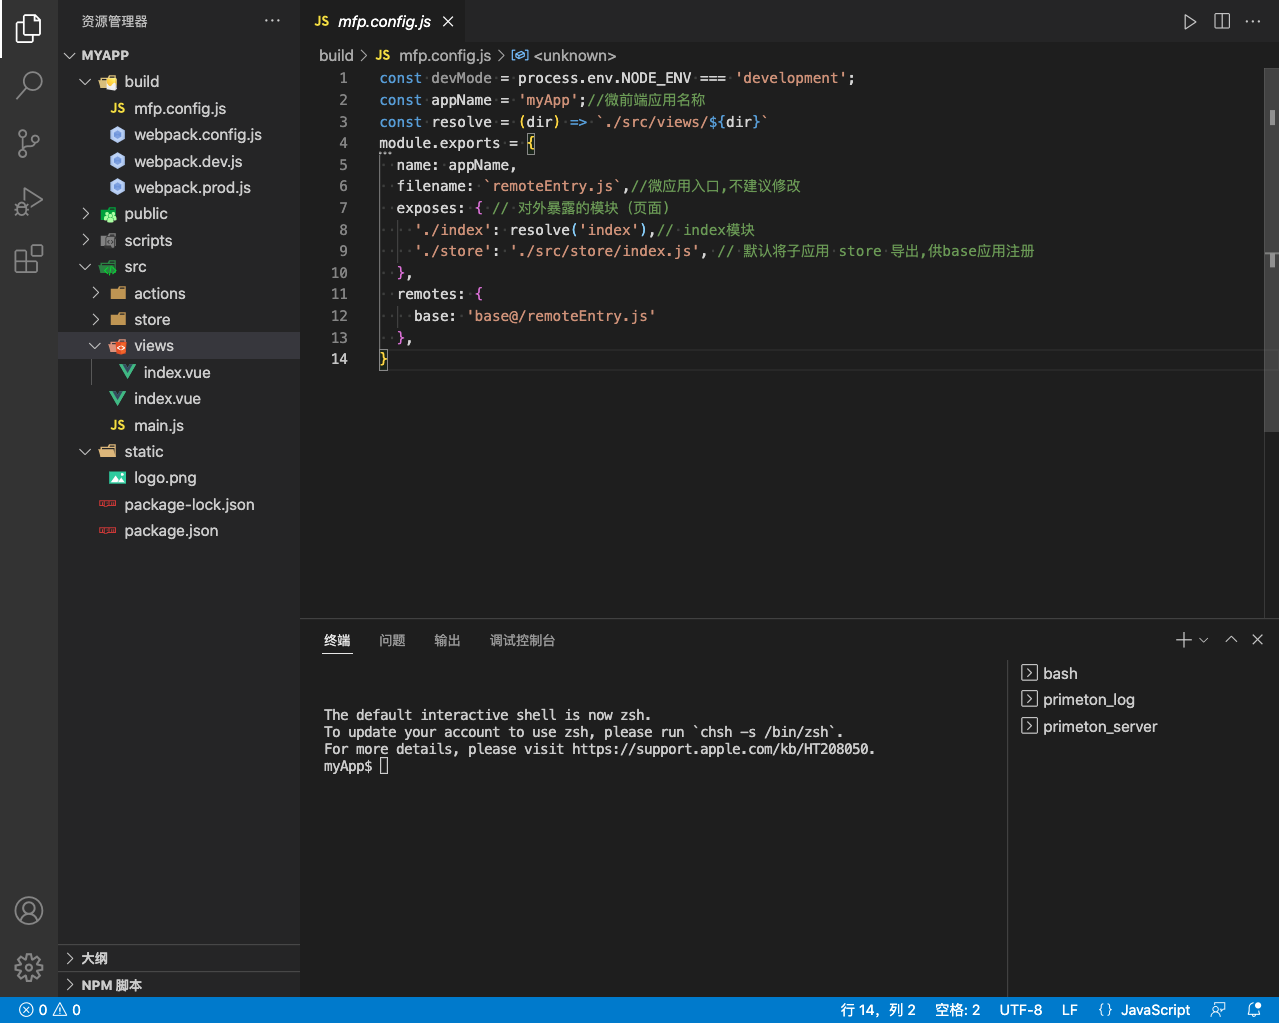Open webpack.config.js in the explorer

[x=197, y=135]
